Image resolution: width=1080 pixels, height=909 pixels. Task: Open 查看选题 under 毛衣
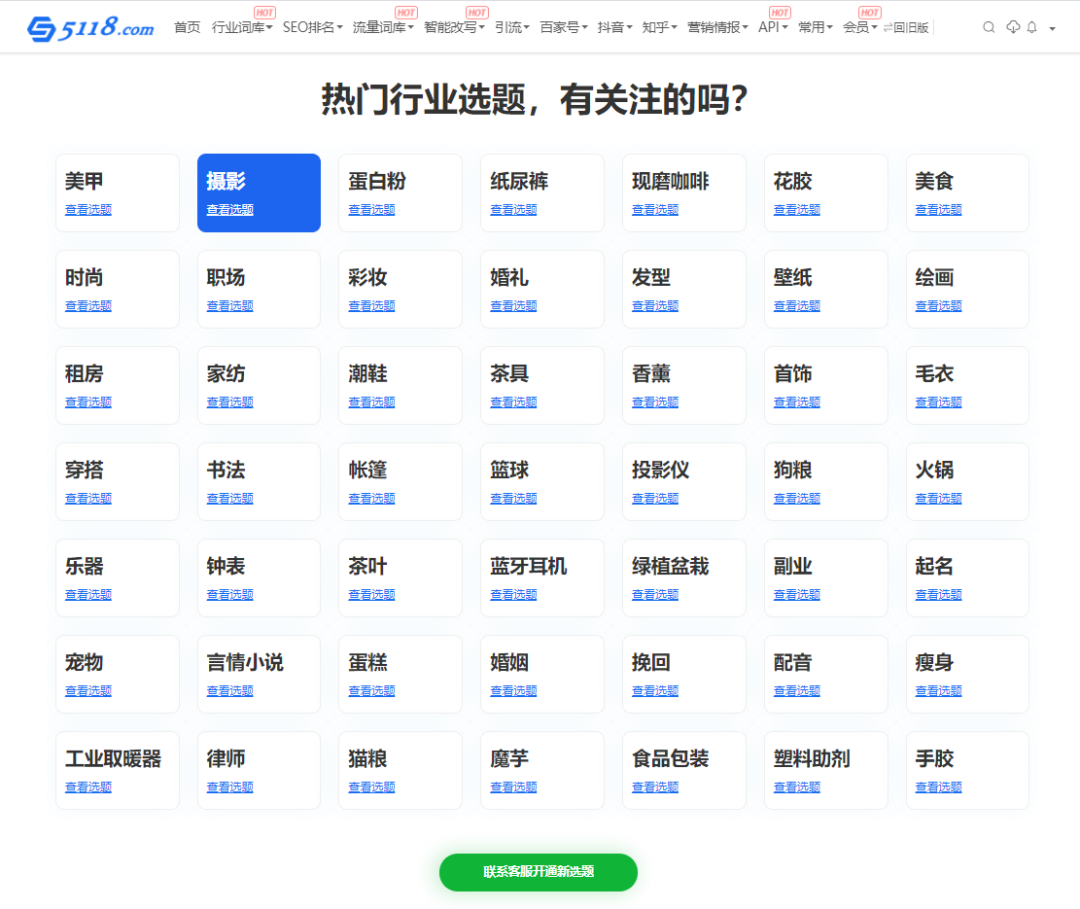pos(938,402)
